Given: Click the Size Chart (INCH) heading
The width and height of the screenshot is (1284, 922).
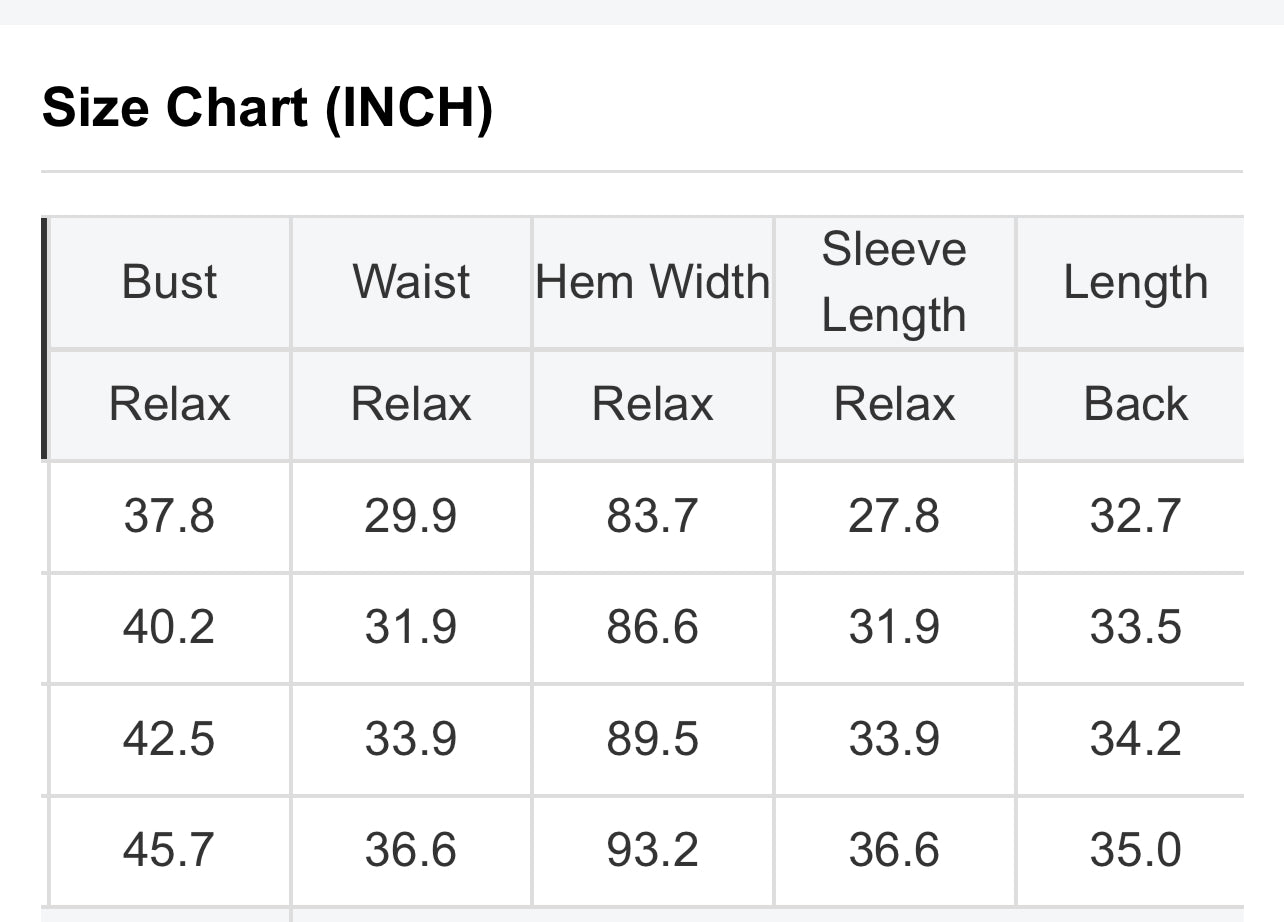Looking at the screenshot, I should [267, 107].
